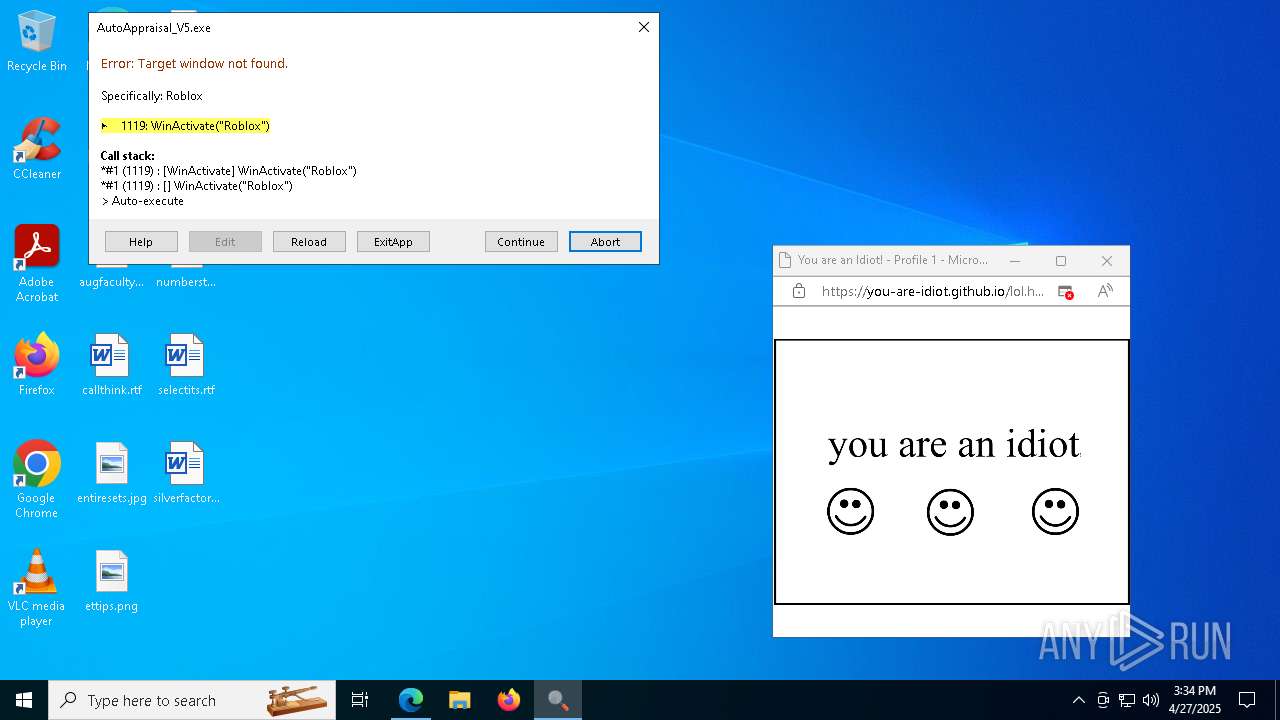Click the Edge address bar URL
This screenshot has width=1280, height=720.
click(x=932, y=291)
